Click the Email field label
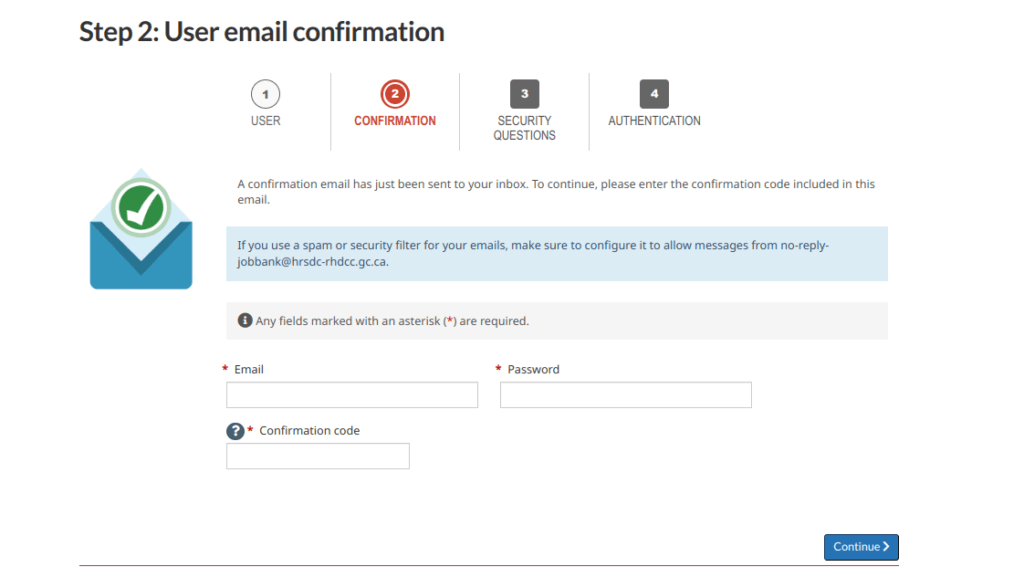This screenshot has height=567, width=1024. tap(249, 370)
